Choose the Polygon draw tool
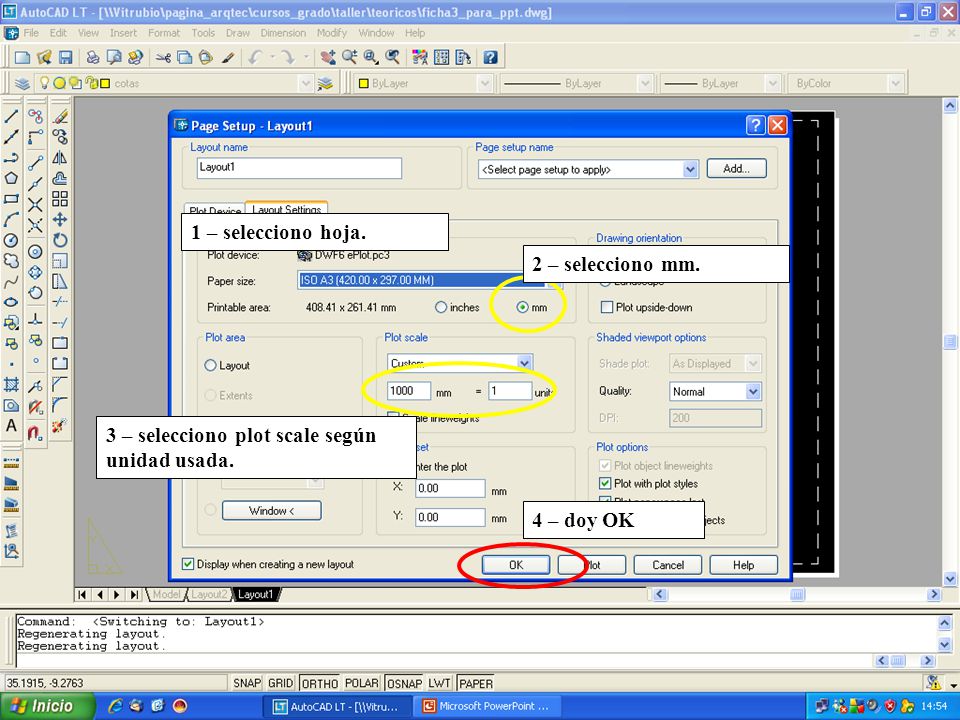The width and height of the screenshot is (960, 720). (x=11, y=178)
